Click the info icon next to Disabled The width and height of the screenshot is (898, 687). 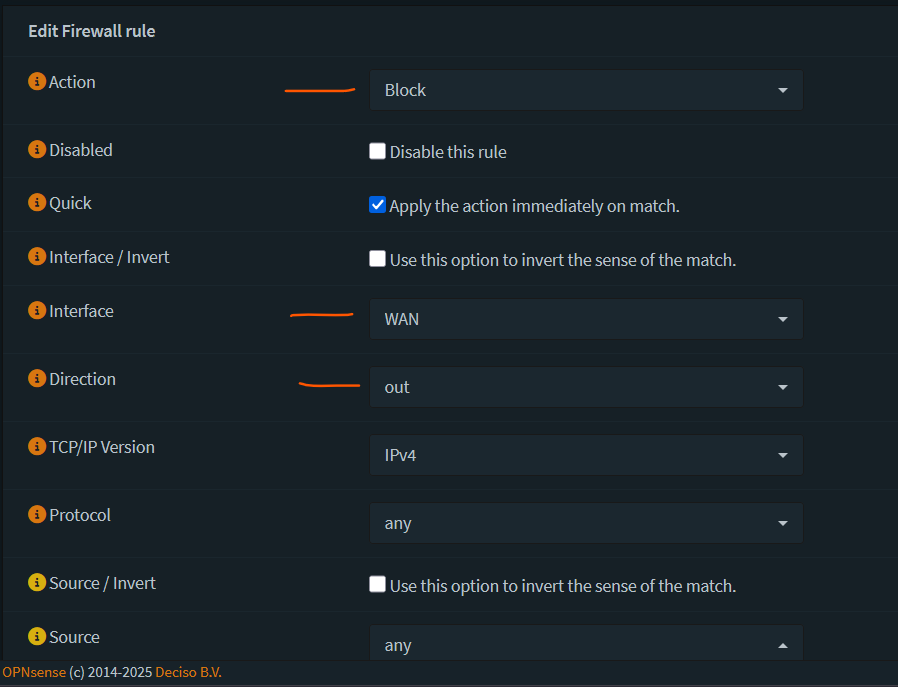click(37, 150)
